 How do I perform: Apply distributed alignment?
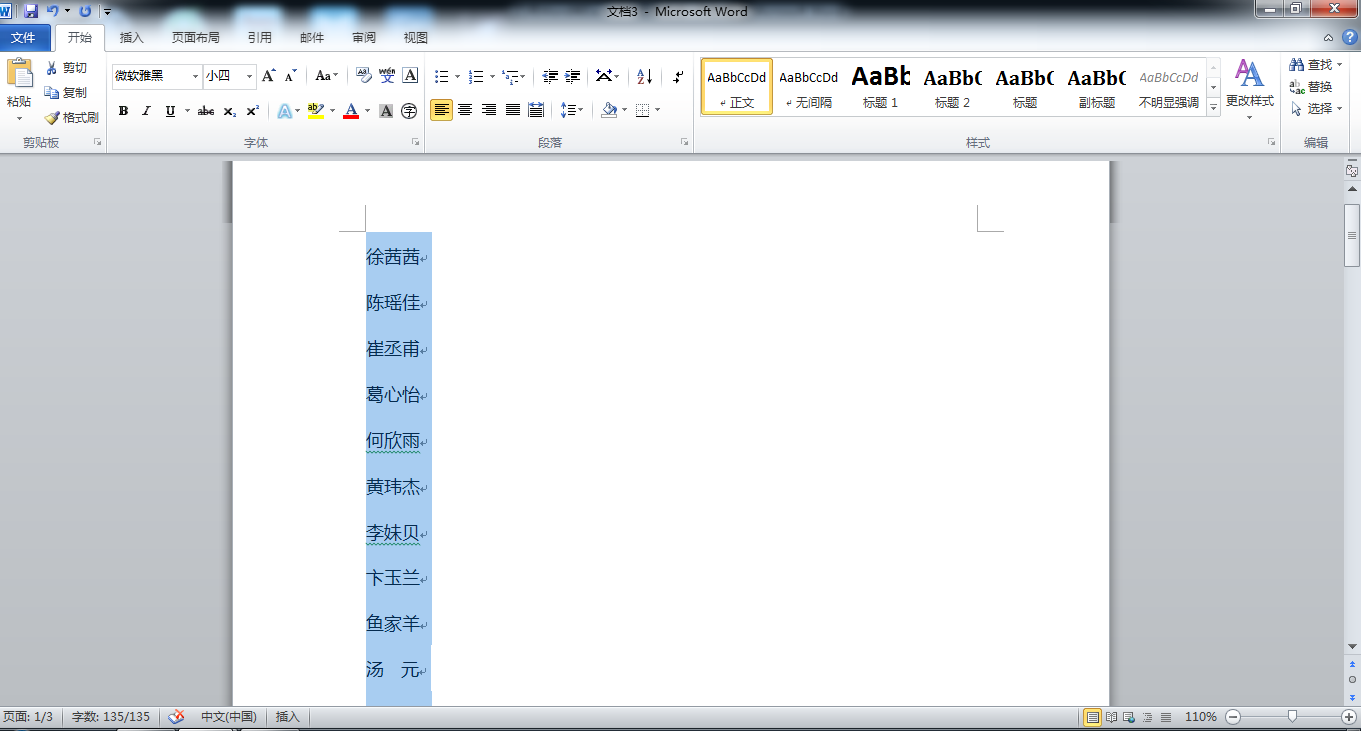point(536,110)
